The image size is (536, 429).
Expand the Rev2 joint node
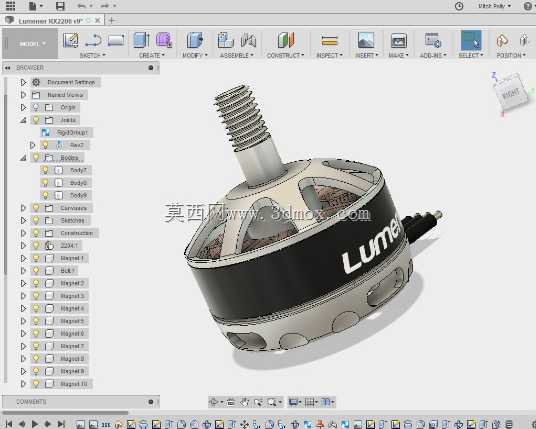point(32,145)
